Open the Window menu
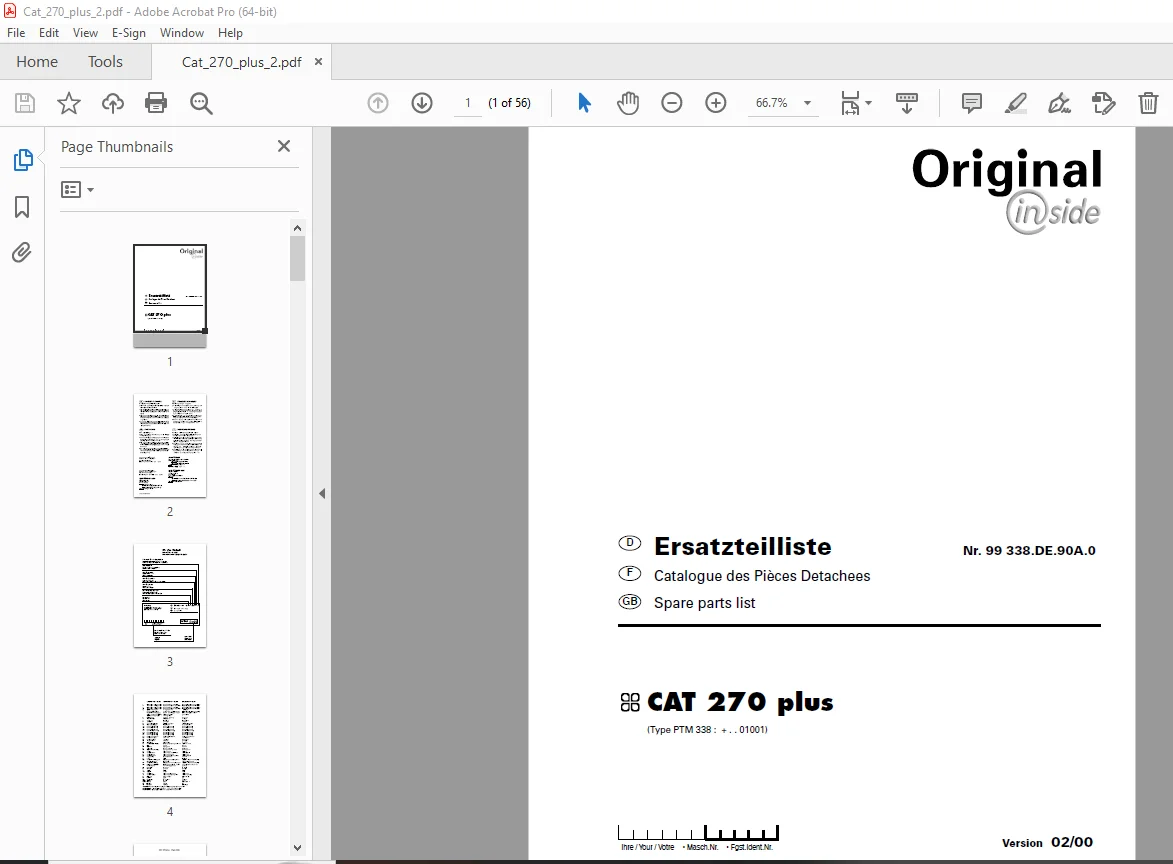This screenshot has width=1173, height=864. tap(182, 33)
